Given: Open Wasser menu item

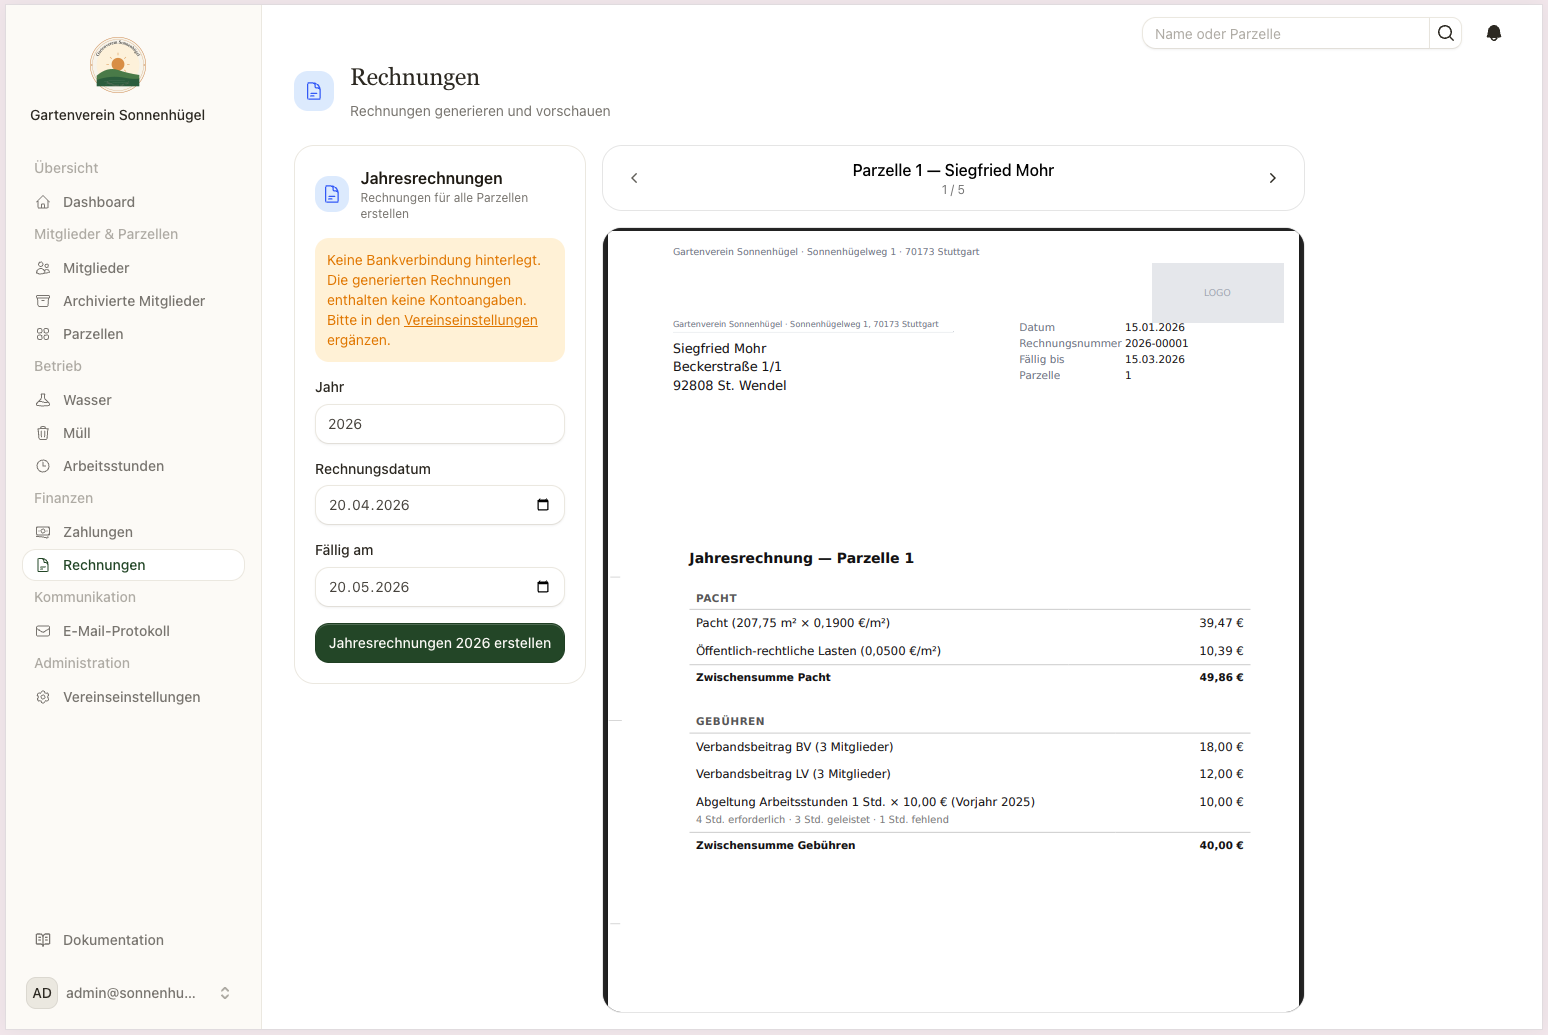Looking at the screenshot, I should [133, 400].
